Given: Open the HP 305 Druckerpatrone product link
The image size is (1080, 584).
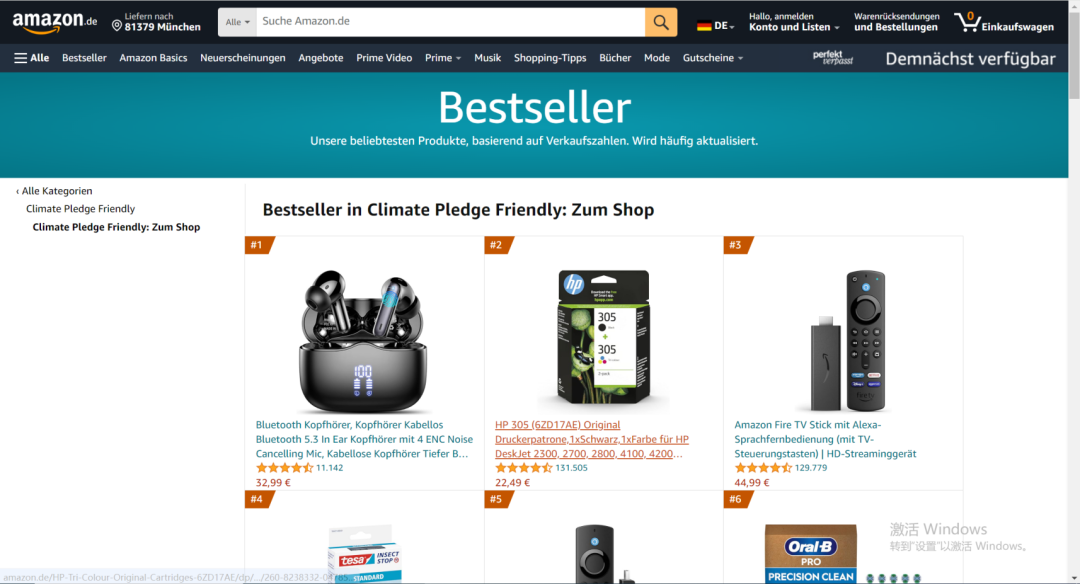Looking at the screenshot, I should click(592, 439).
